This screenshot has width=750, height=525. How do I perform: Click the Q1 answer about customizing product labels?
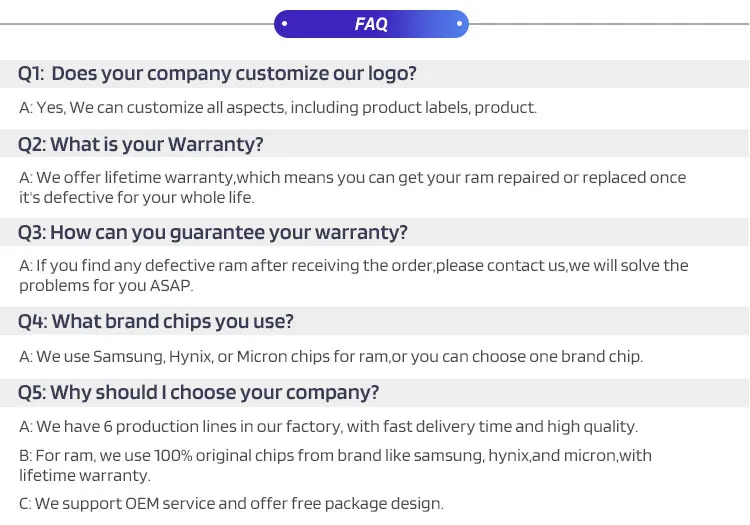click(x=278, y=108)
